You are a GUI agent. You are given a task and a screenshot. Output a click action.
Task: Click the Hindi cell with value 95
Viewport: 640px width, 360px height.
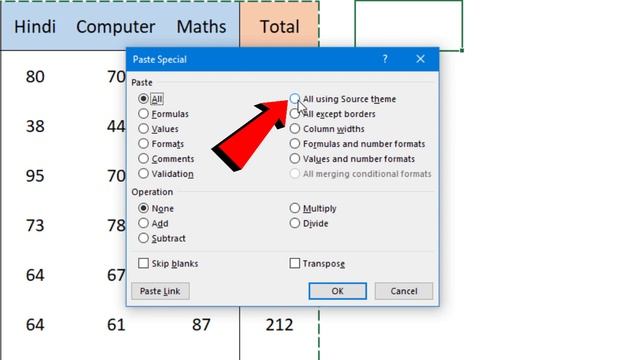pos(35,176)
